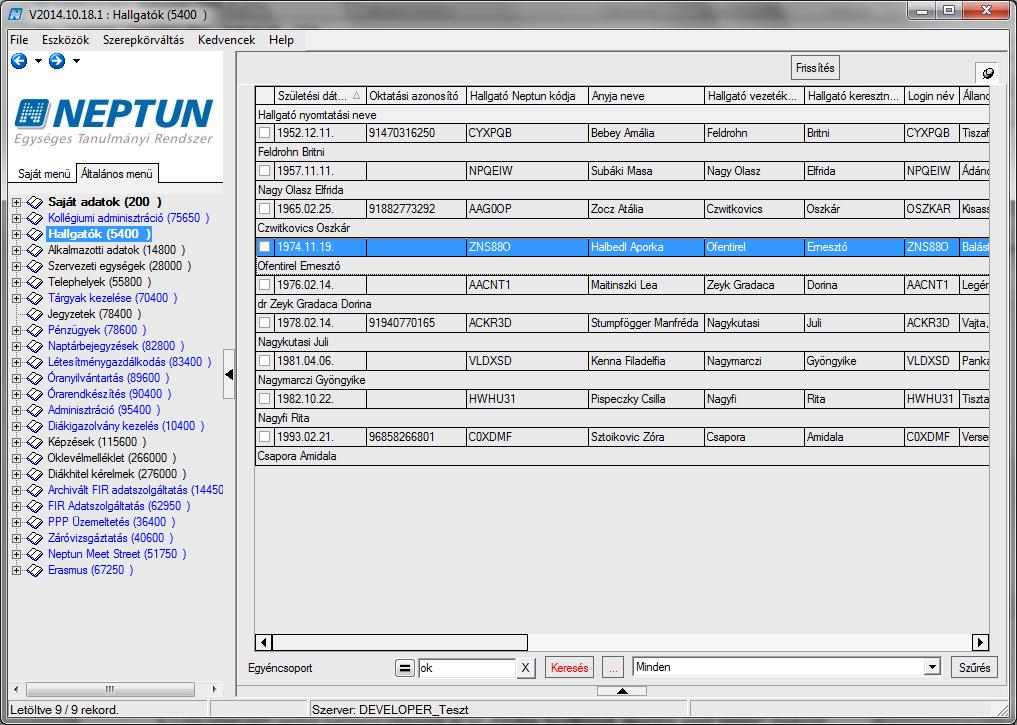The height and width of the screenshot is (725, 1017).
Task: Click the blue forward navigation arrow
Action: point(57,61)
